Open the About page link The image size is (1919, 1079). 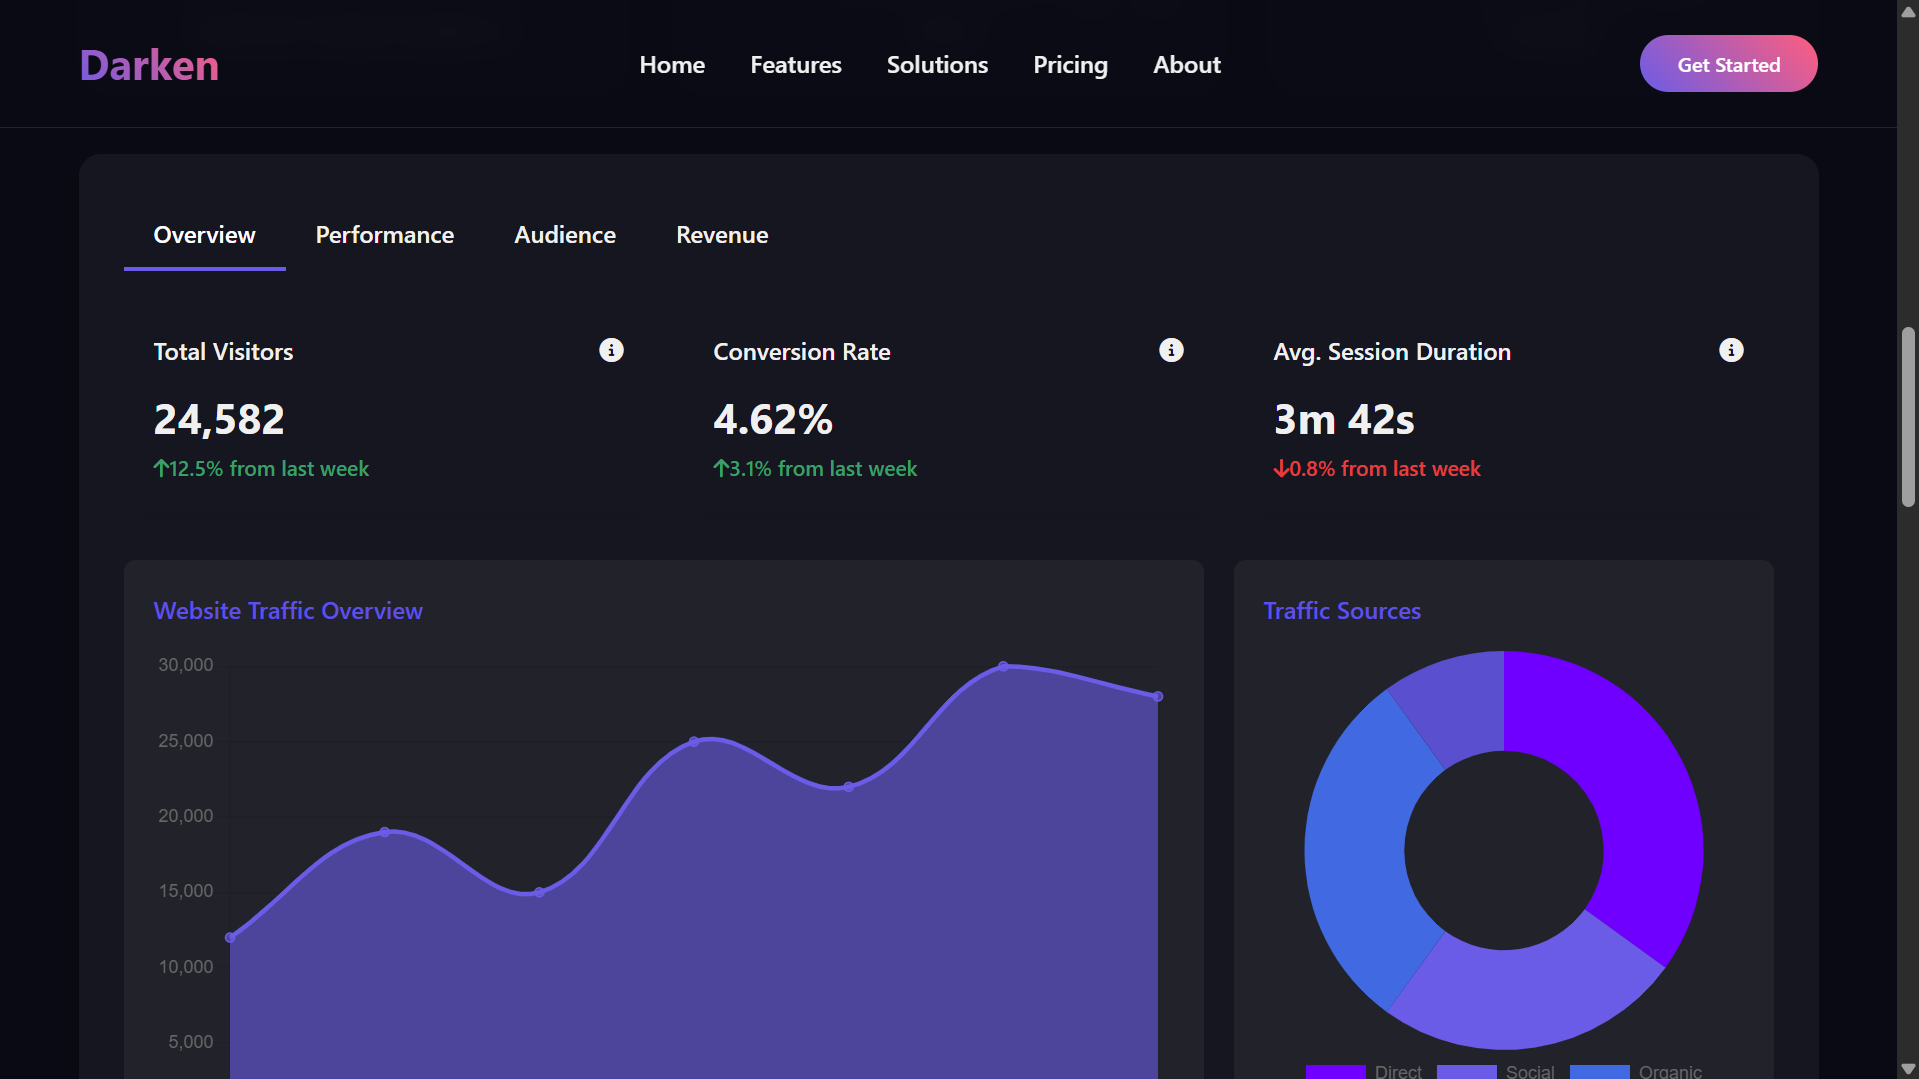[x=1187, y=65]
